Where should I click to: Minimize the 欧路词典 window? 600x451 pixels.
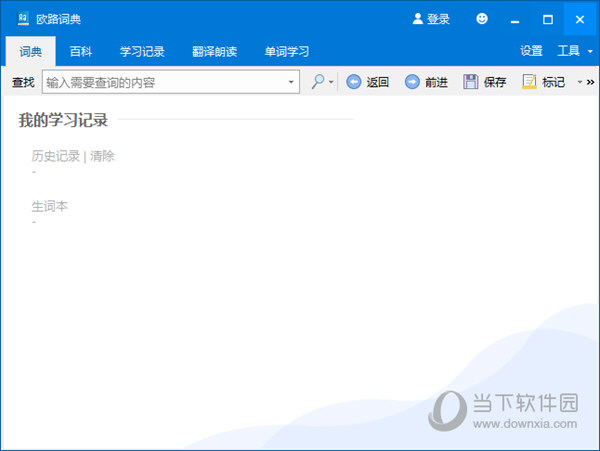(515, 20)
